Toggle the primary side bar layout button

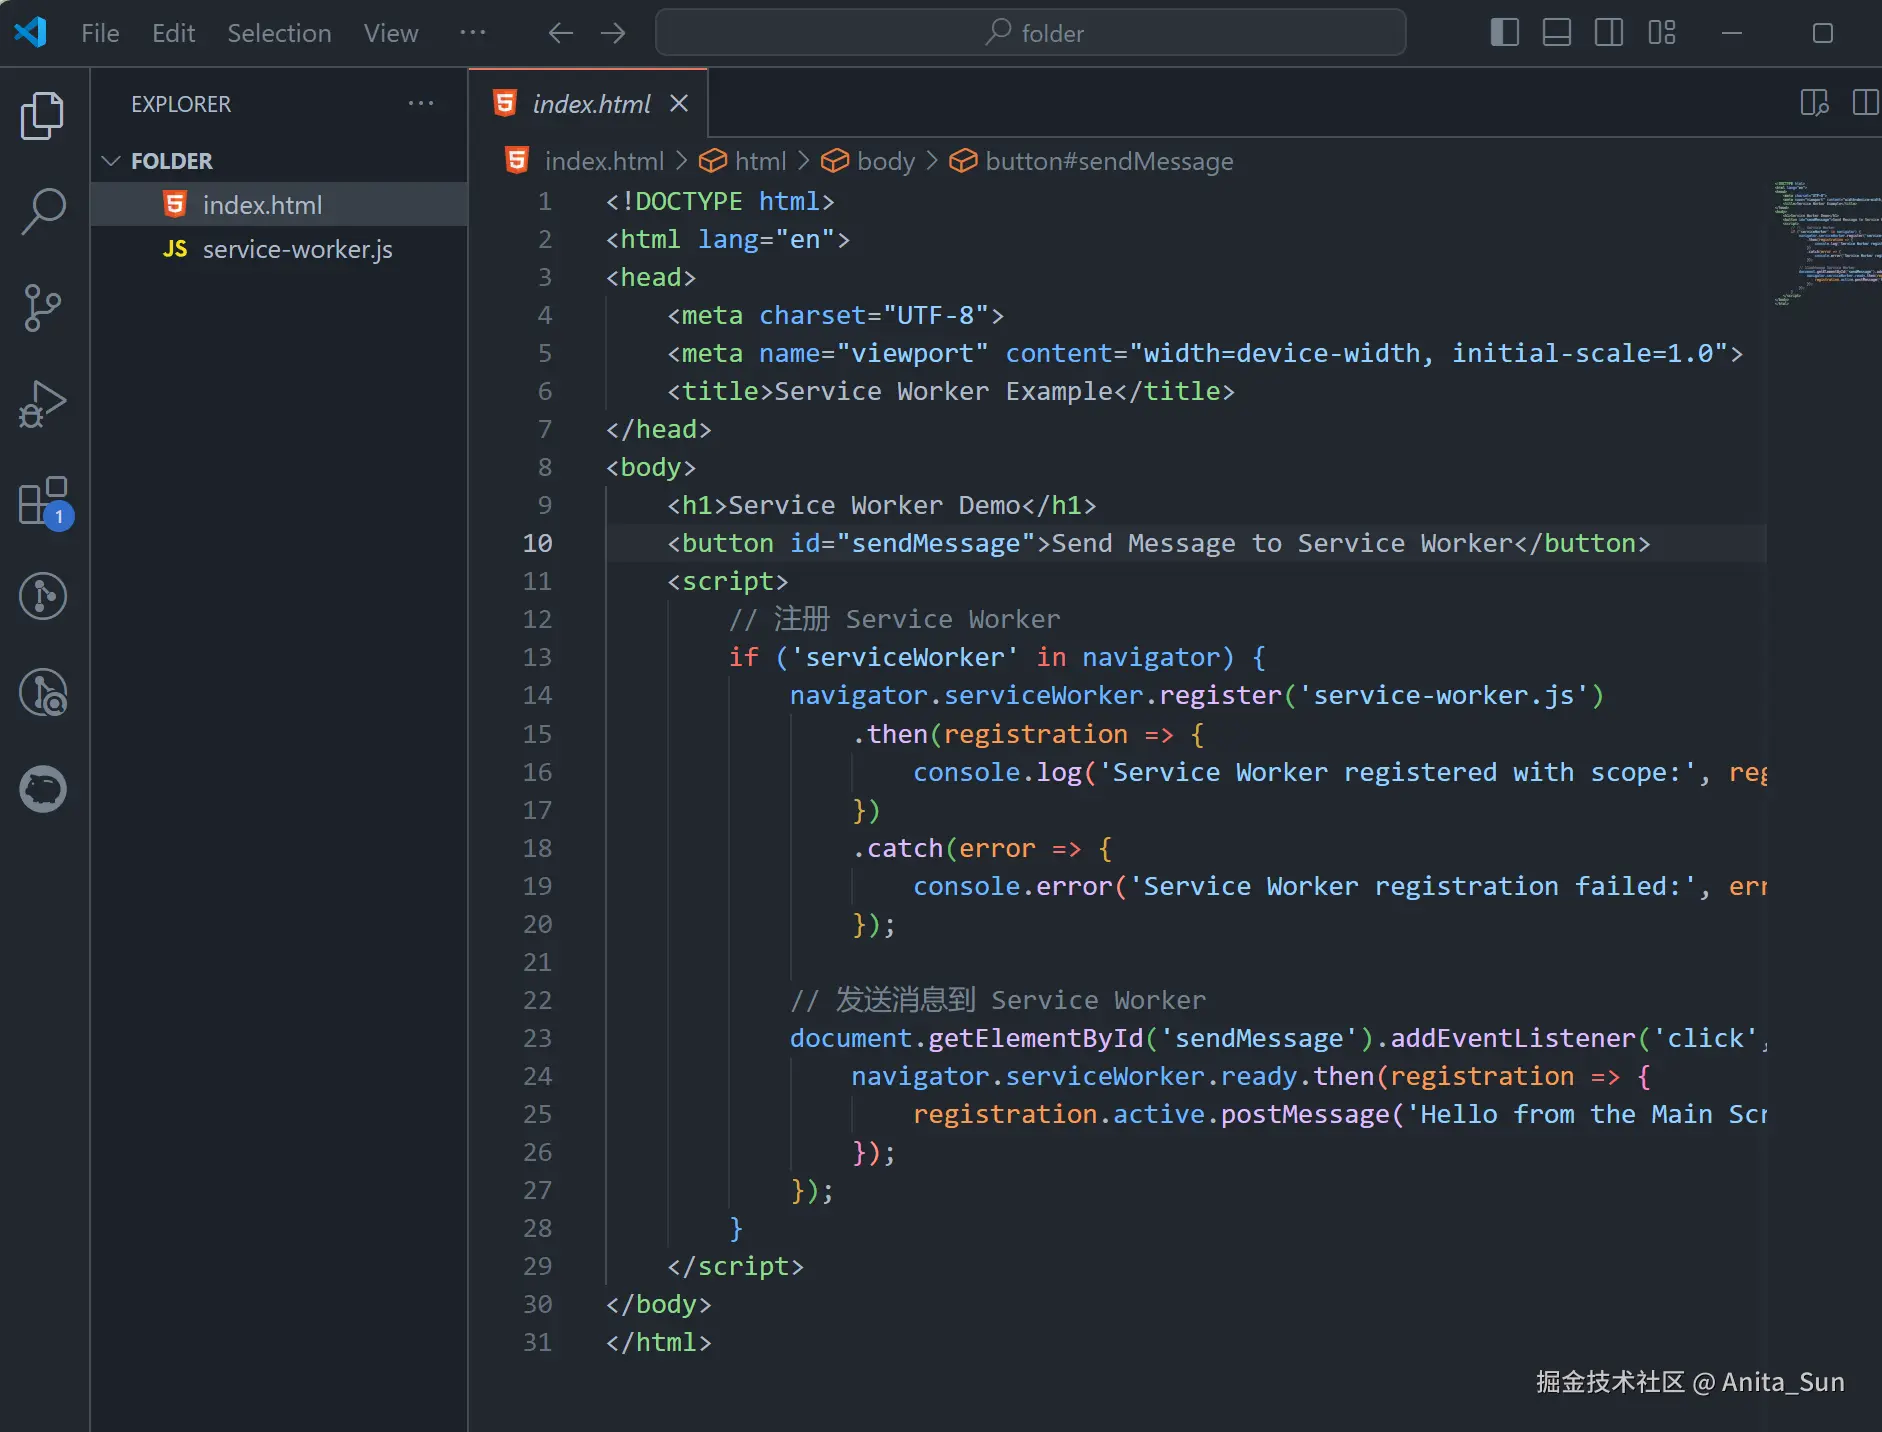[1505, 33]
